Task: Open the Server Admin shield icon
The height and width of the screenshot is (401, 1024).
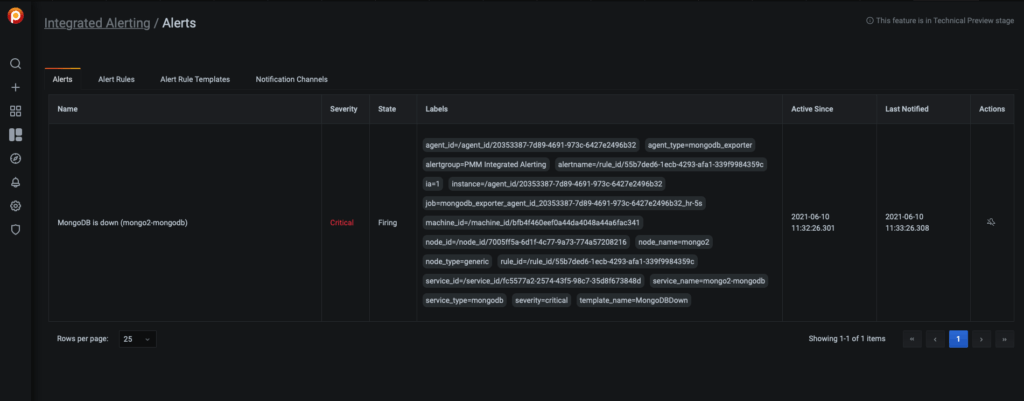Action: 15,229
